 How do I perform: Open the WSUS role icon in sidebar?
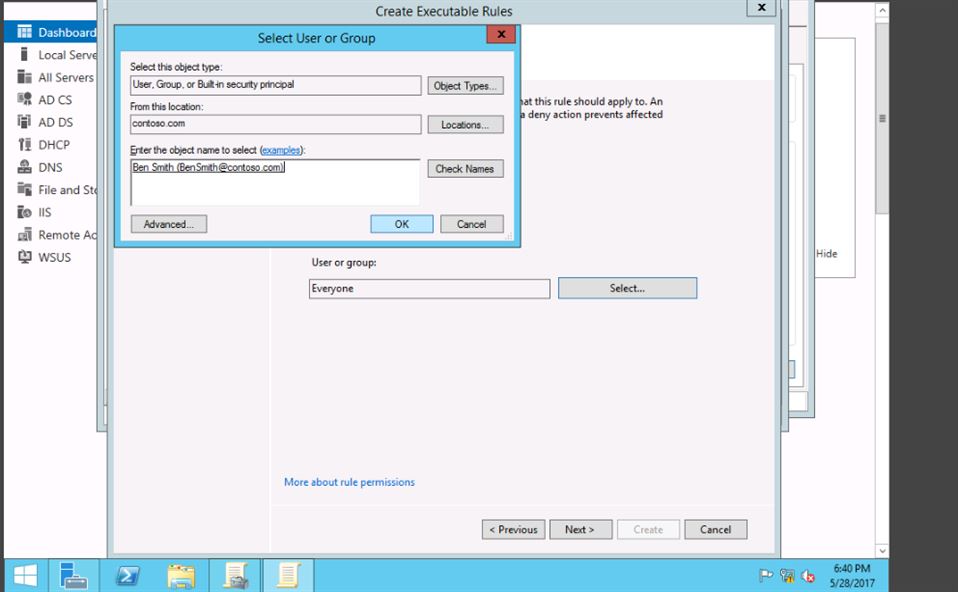tap(24, 257)
